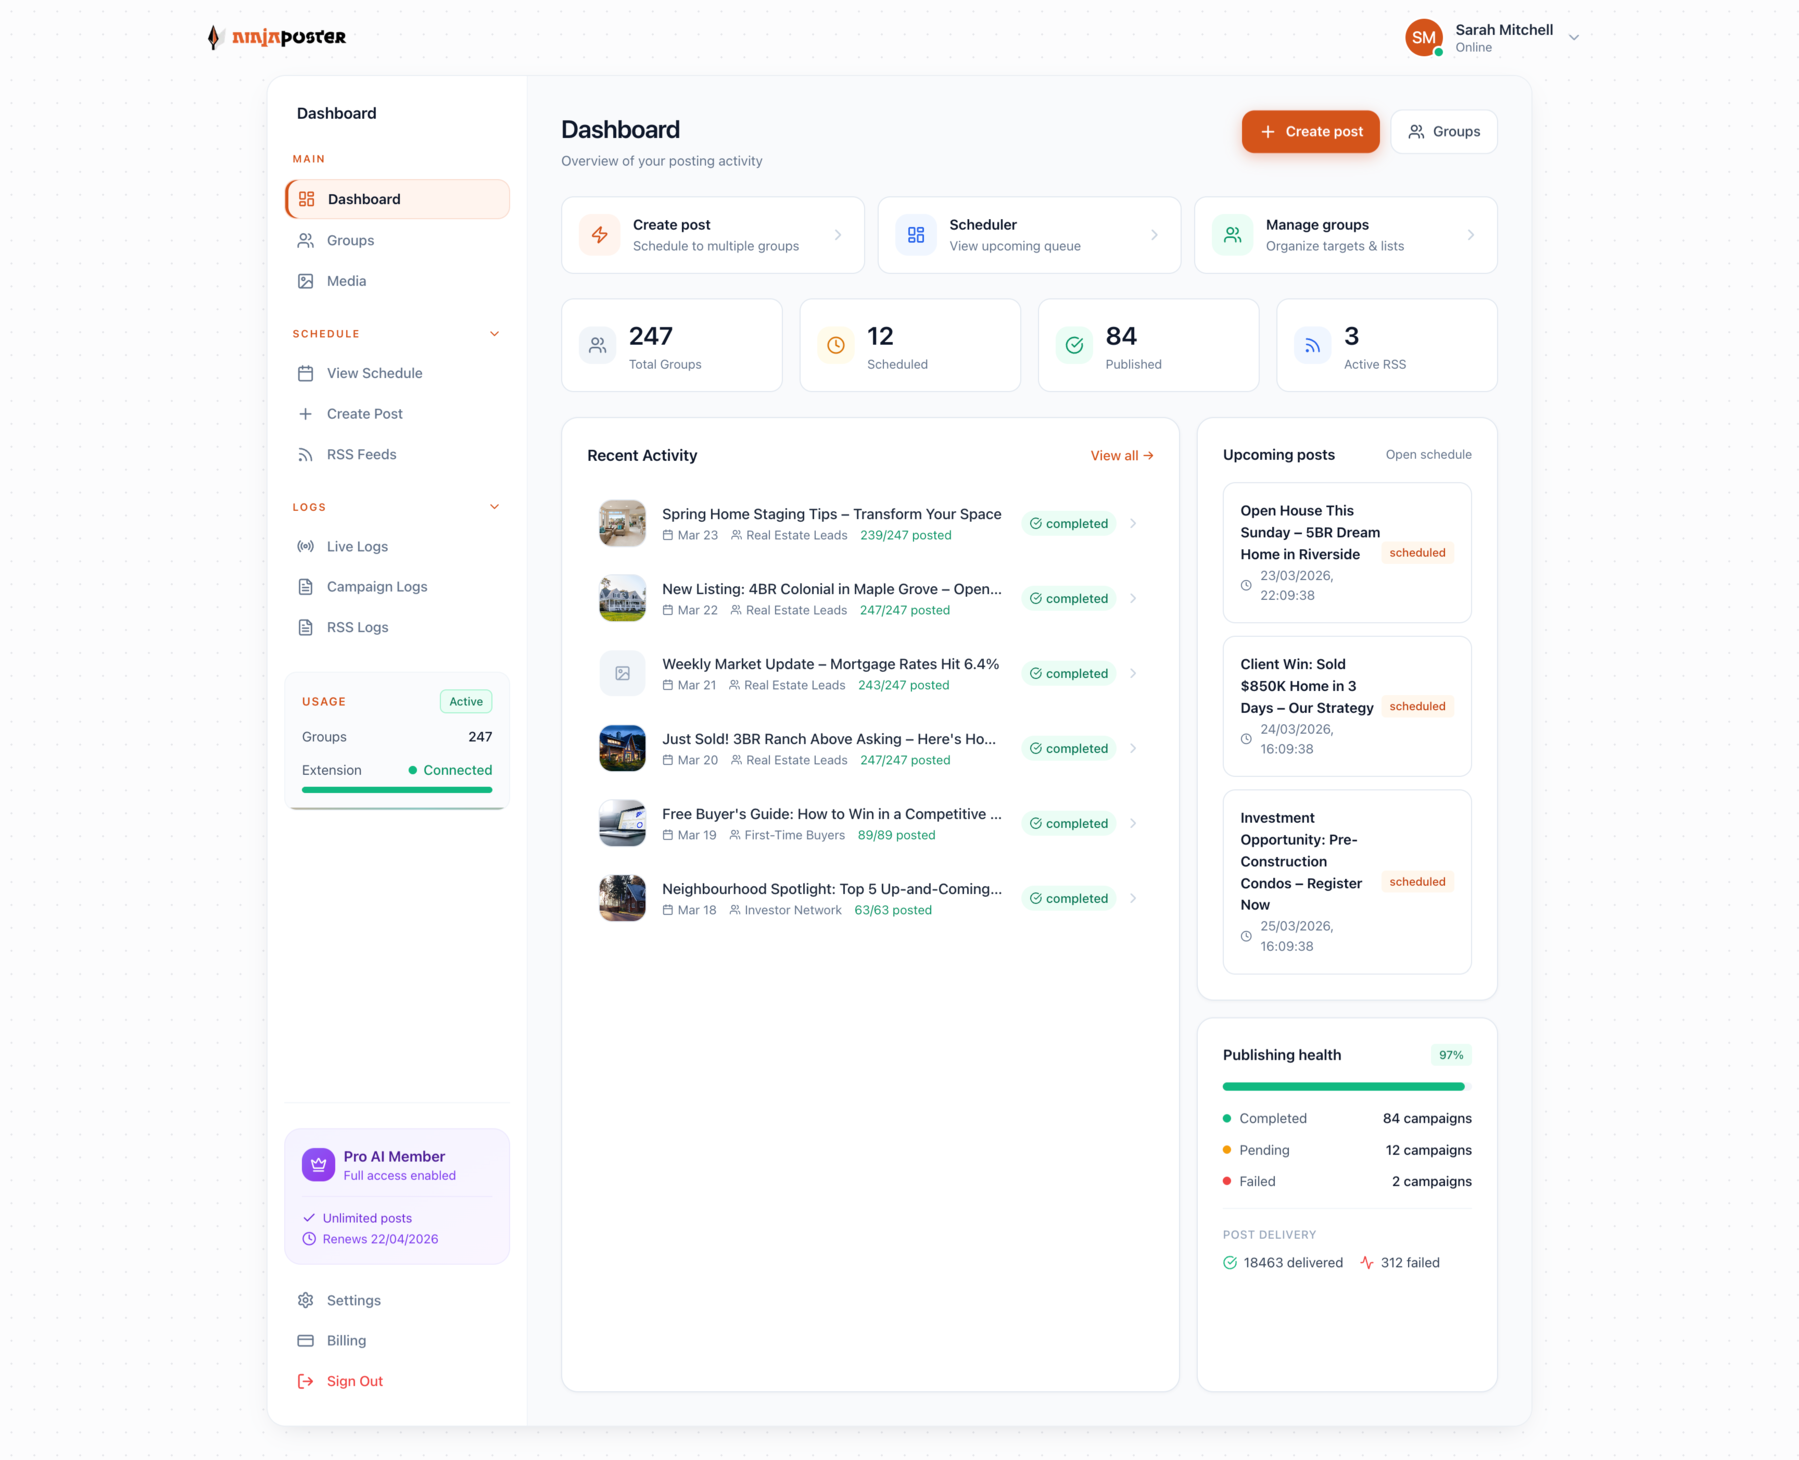Expand the Spring Home Staging Tips activity row
The height and width of the screenshot is (1460, 1799).
[x=1133, y=523]
